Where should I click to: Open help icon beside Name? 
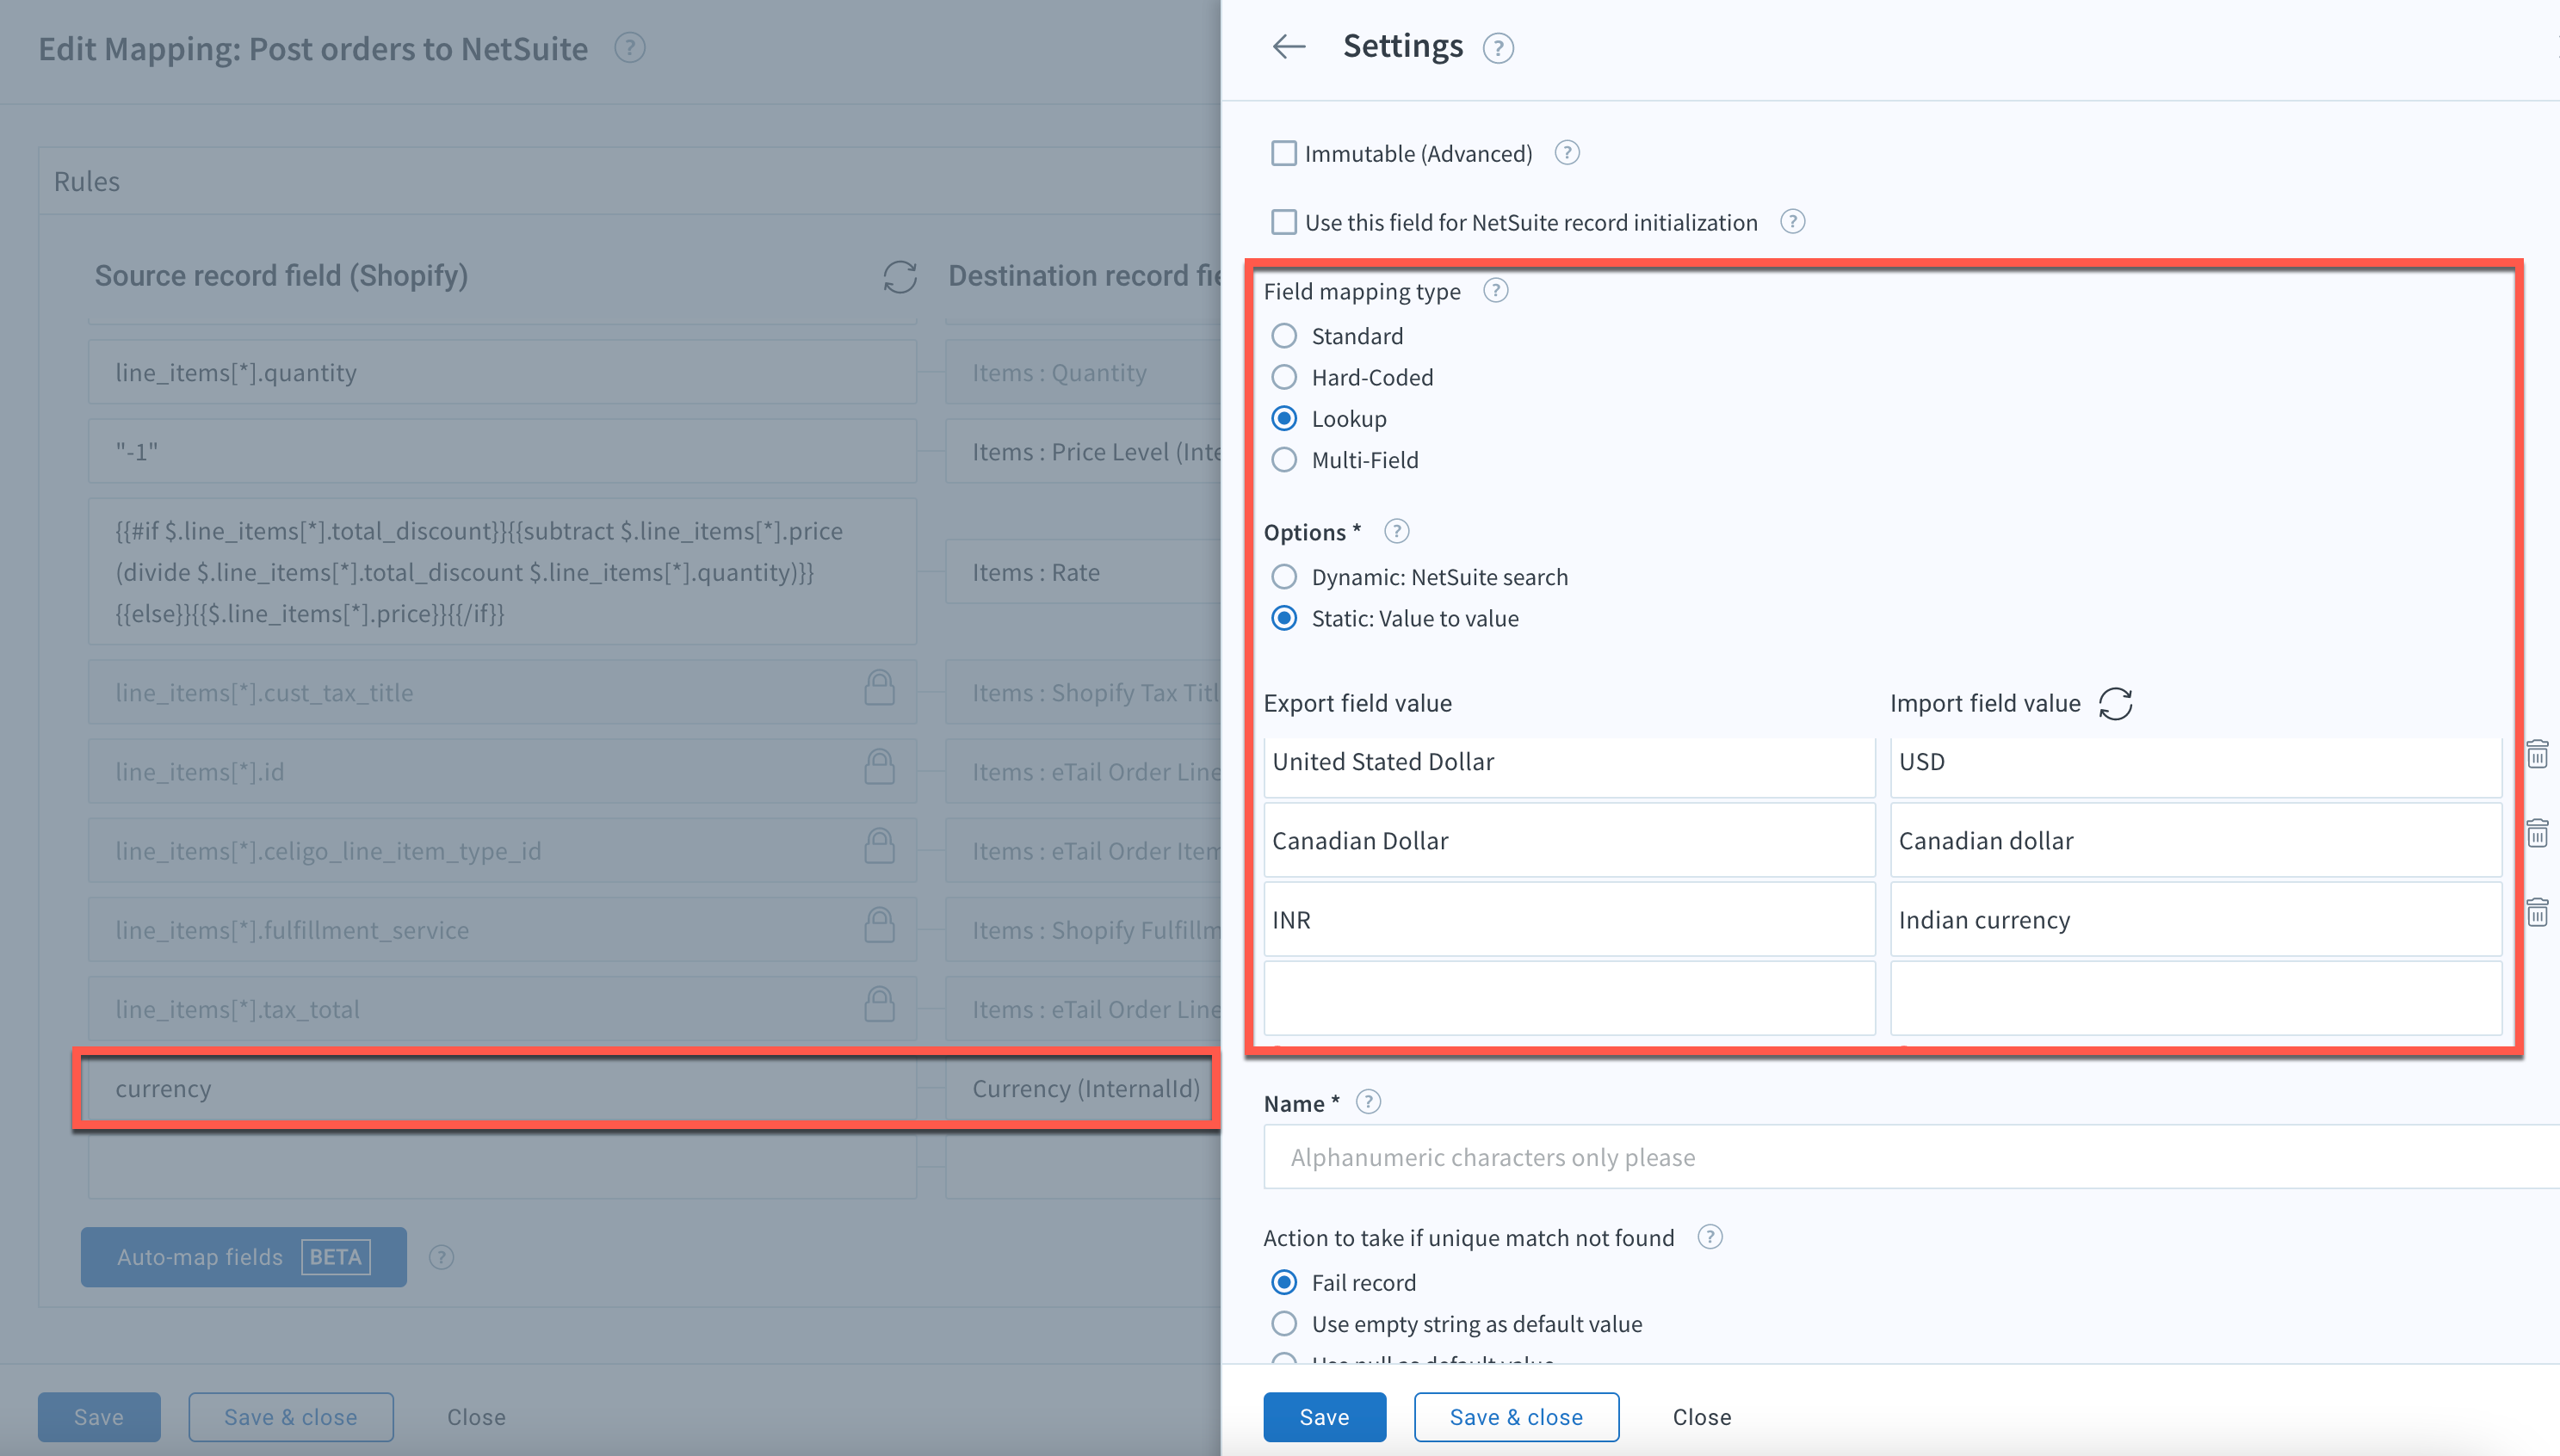(1368, 1102)
